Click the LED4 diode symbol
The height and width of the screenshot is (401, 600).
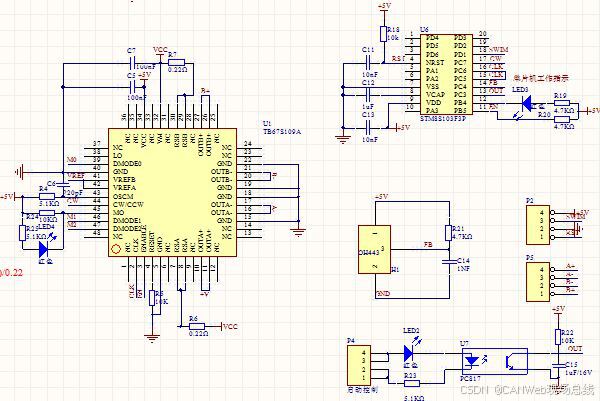click(x=43, y=249)
